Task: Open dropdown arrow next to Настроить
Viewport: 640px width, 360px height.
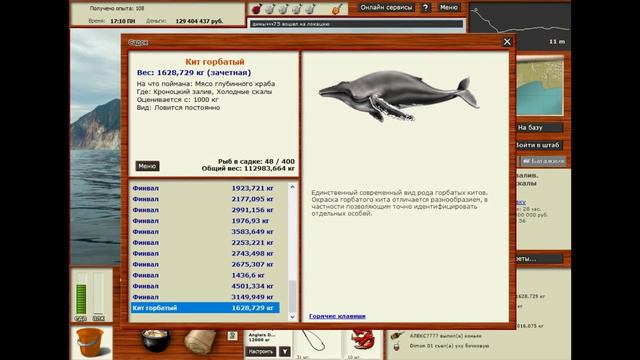Action: [285, 351]
